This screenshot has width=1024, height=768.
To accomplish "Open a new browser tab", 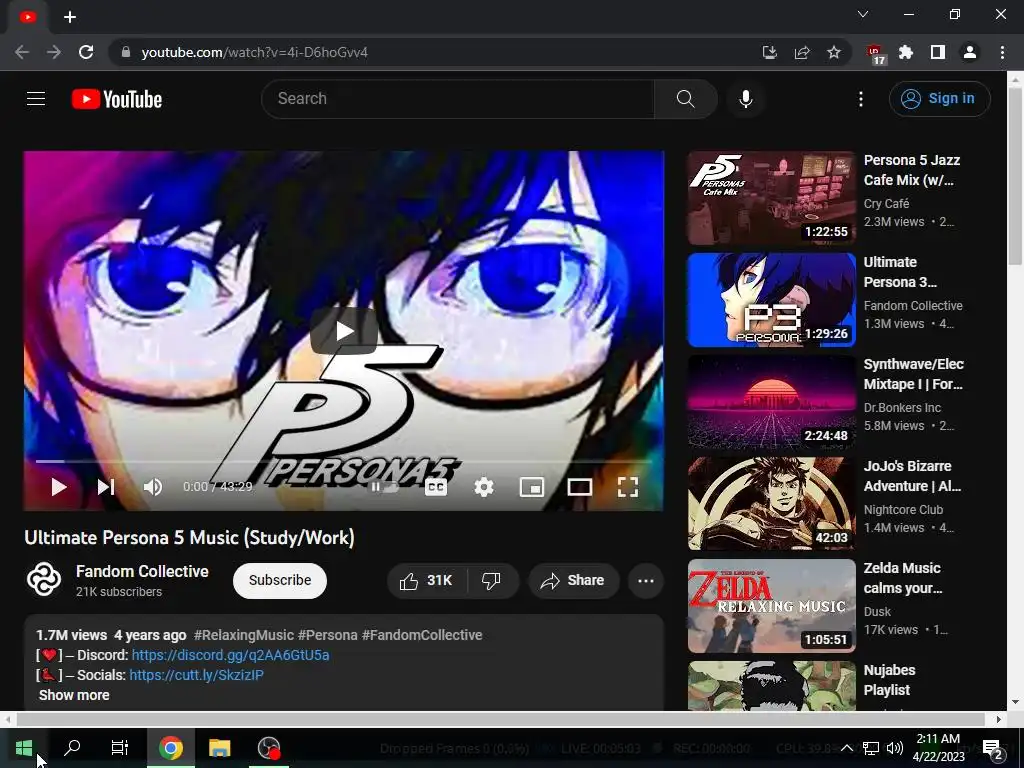I will tap(70, 17).
